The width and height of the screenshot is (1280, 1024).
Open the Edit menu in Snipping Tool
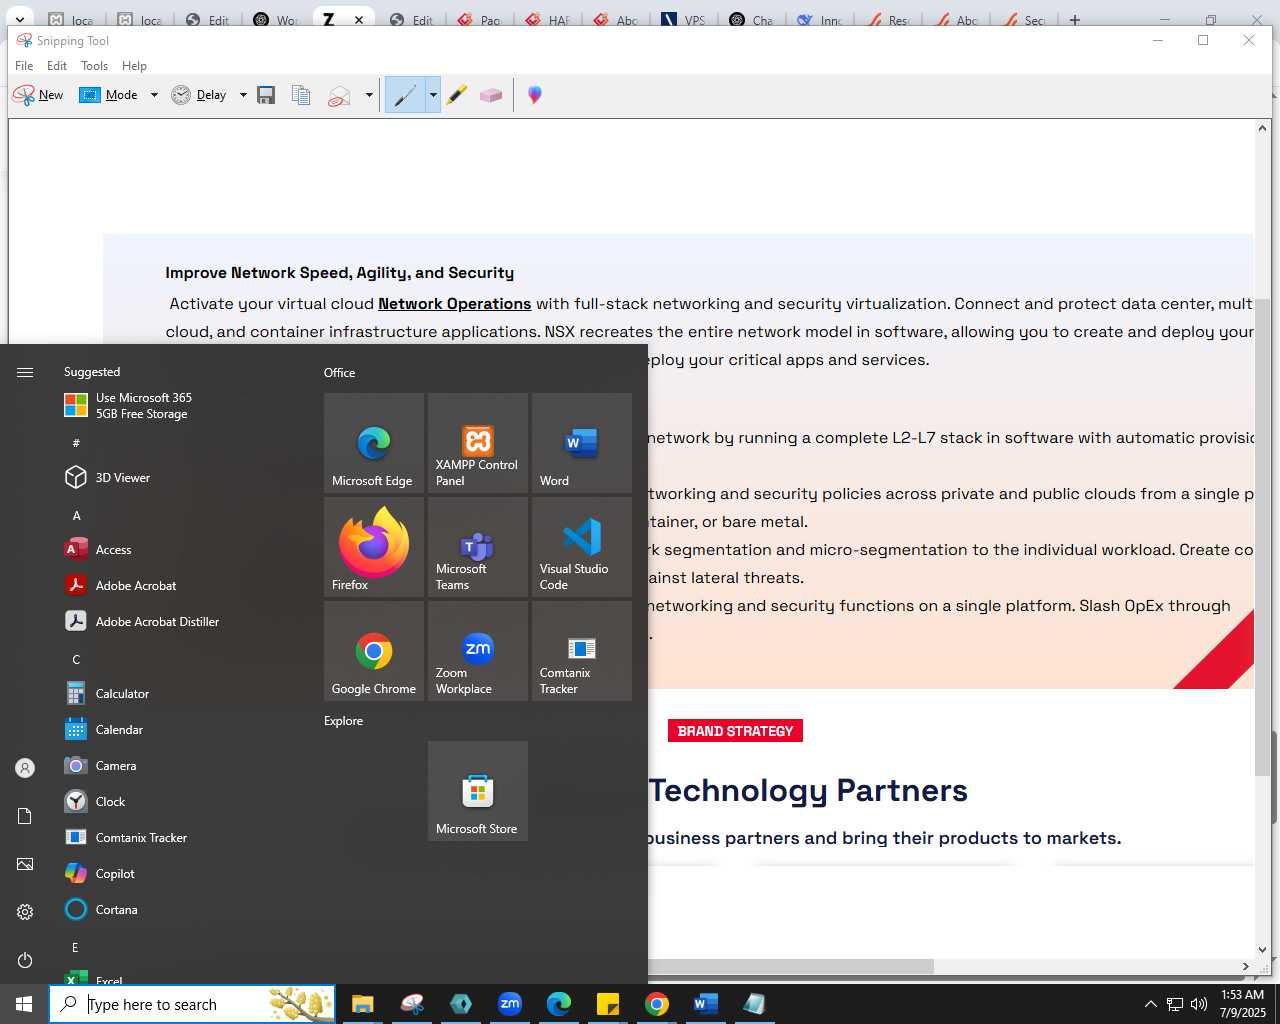click(x=57, y=66)
